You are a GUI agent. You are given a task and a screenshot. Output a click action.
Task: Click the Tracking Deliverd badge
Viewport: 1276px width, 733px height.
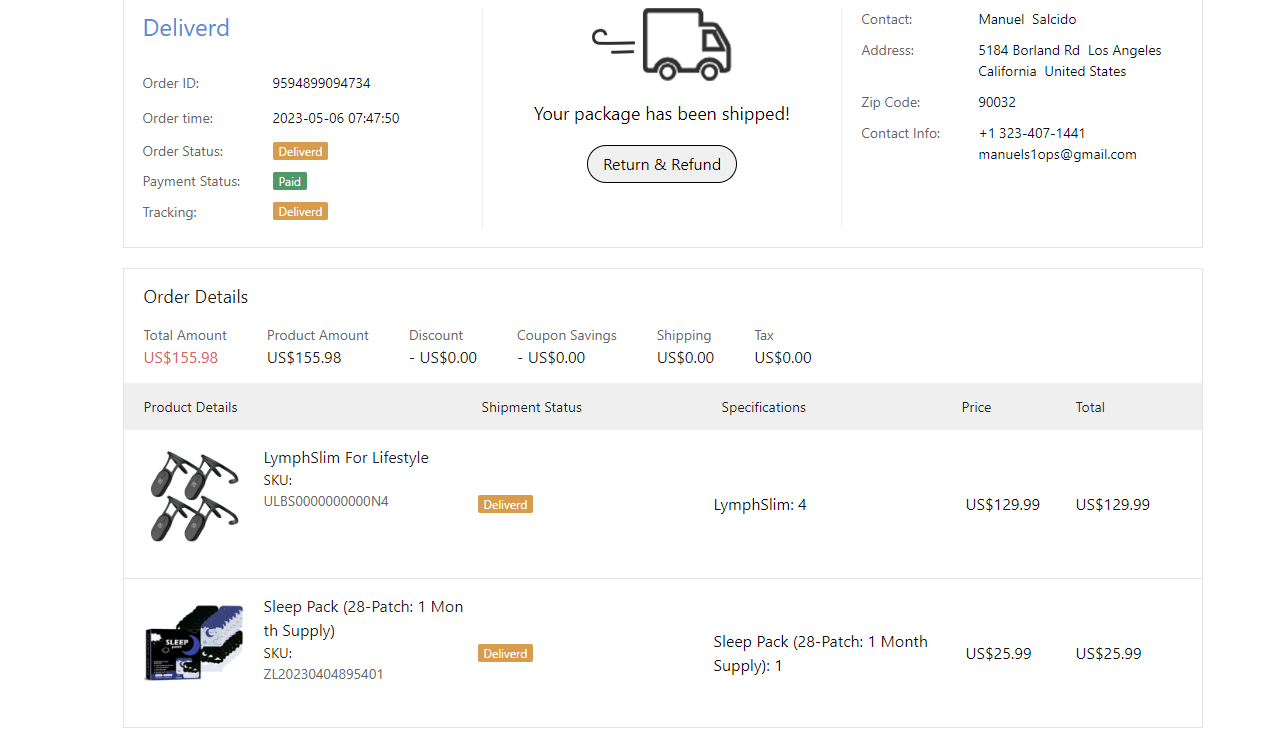(x=300, y=212)
